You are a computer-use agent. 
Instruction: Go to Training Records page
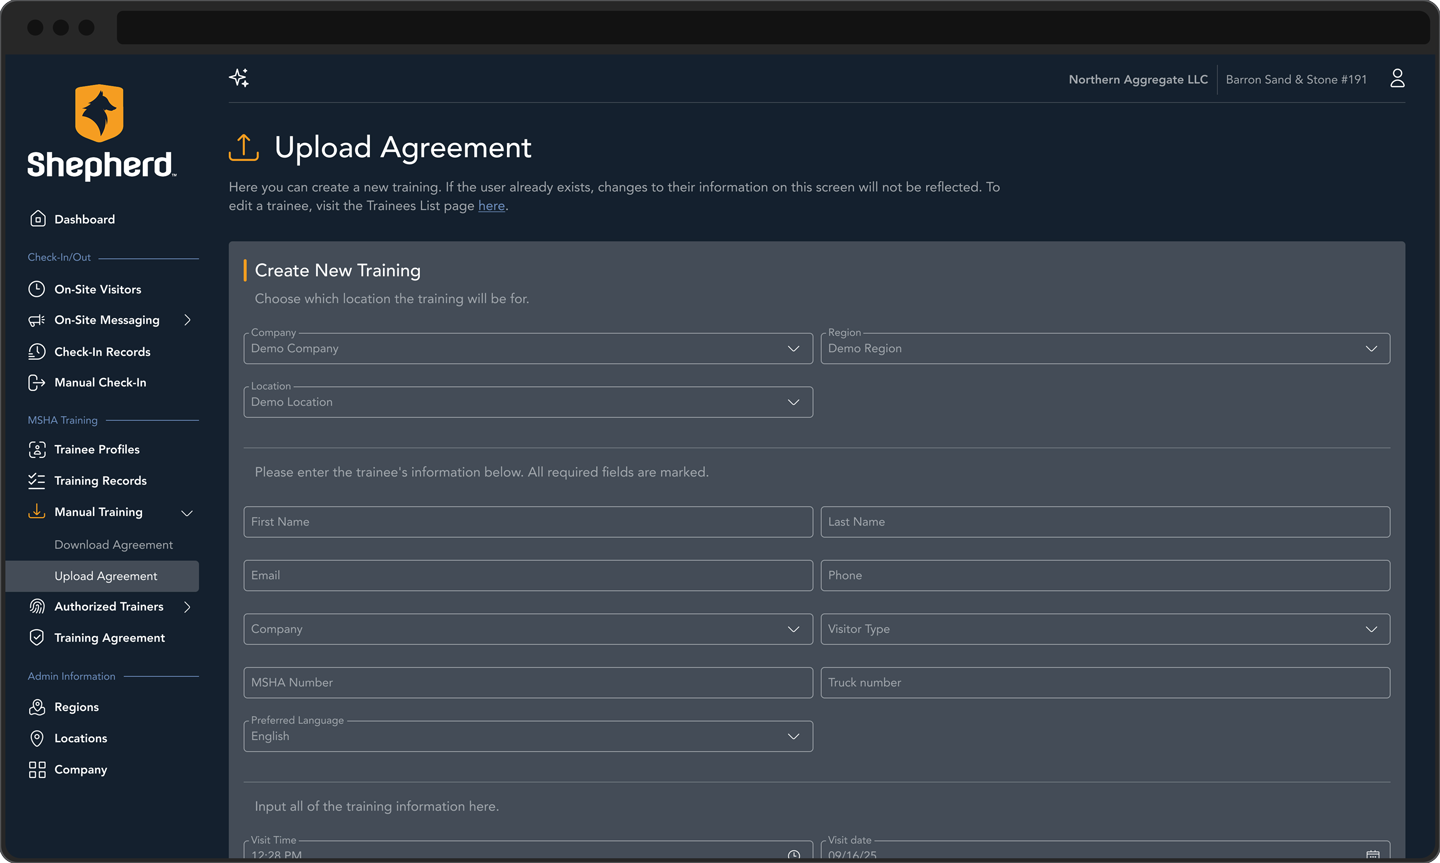pyautogui.click(x=100, y=481)
